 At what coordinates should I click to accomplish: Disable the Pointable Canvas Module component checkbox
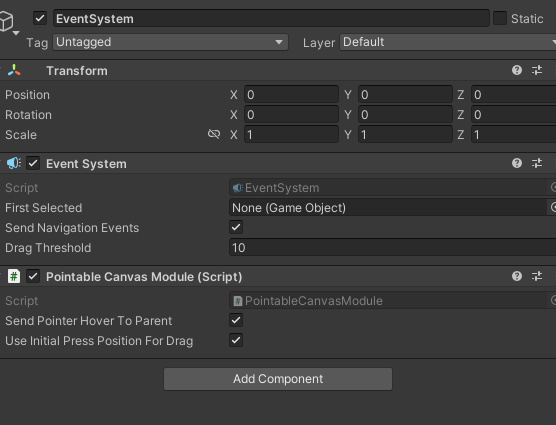(33, 276)
